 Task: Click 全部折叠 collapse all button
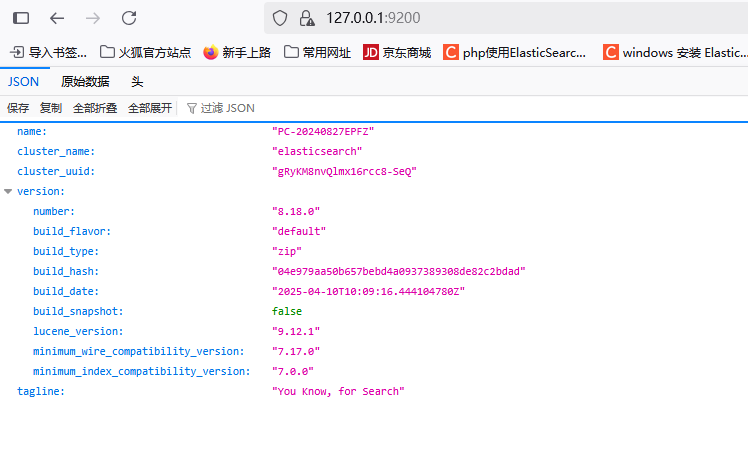[95, 108]
